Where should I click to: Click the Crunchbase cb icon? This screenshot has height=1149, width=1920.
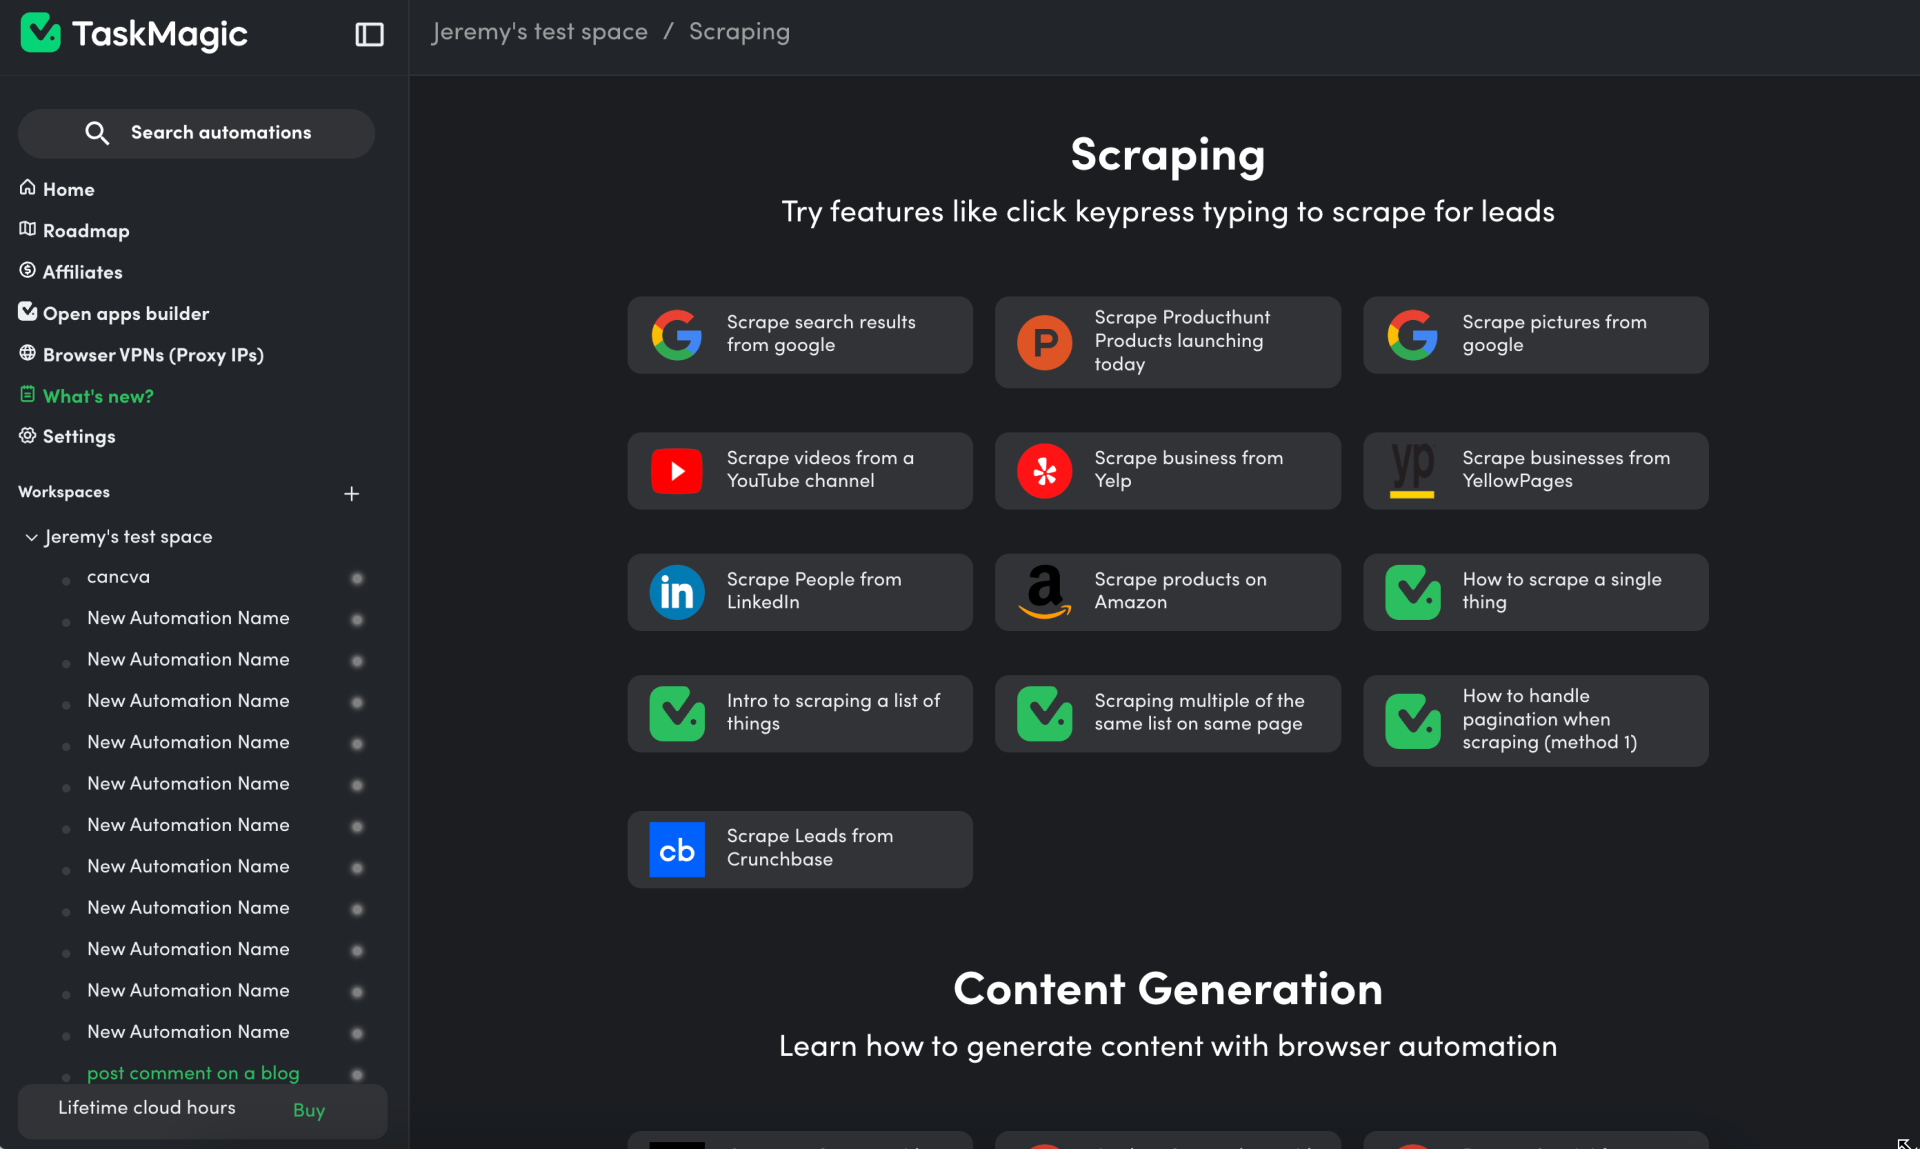point(677,849)
